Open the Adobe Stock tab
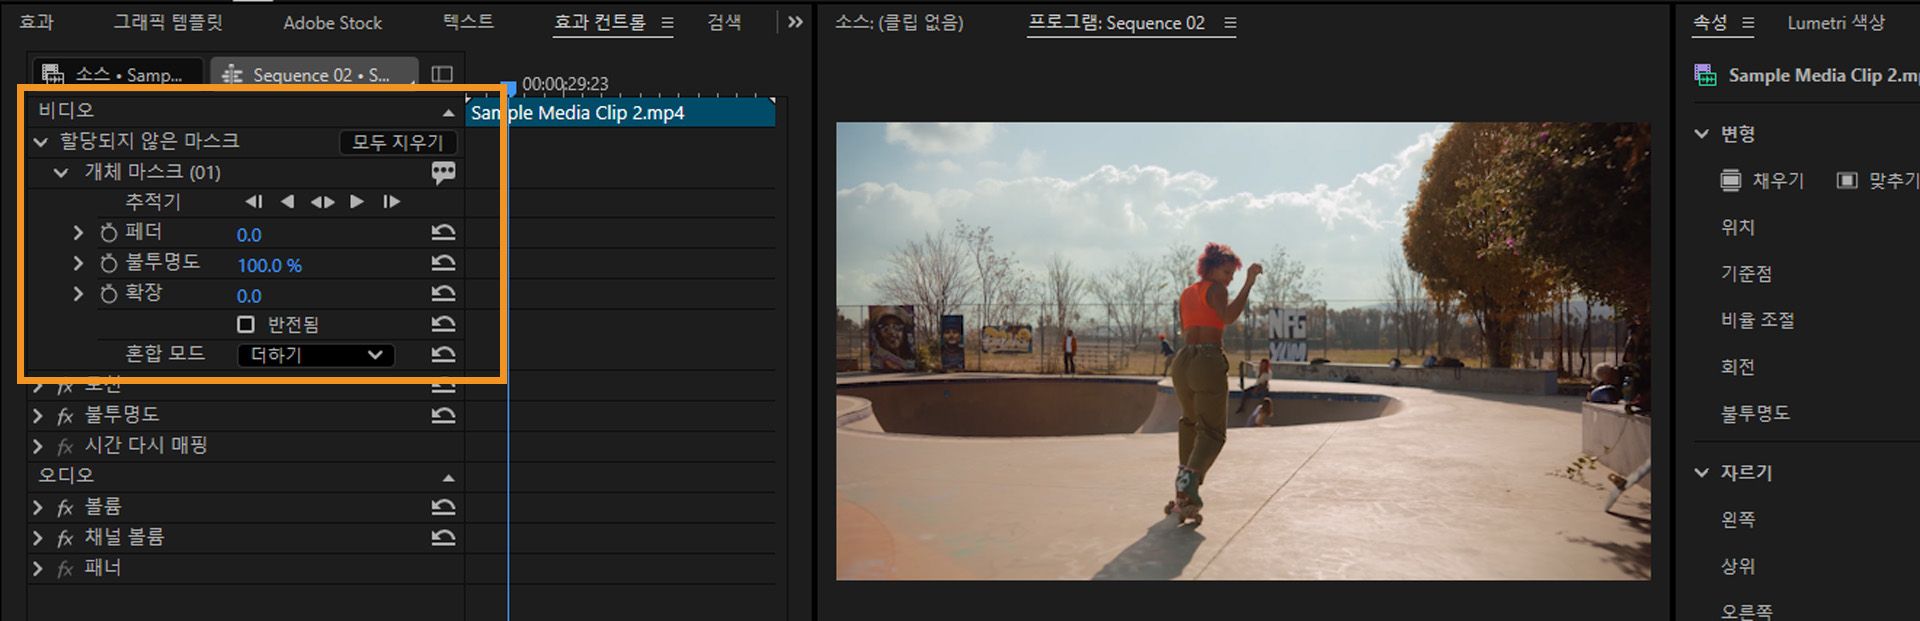Viewport: 1920px width, 621px height. tap(333, 22)
